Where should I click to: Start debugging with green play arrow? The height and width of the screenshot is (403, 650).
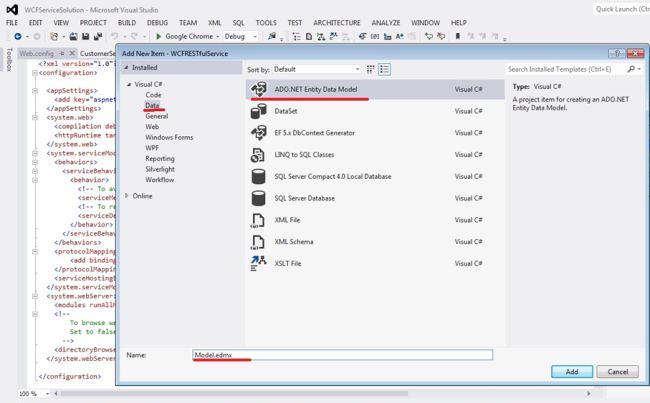click(x=158, y=36)
